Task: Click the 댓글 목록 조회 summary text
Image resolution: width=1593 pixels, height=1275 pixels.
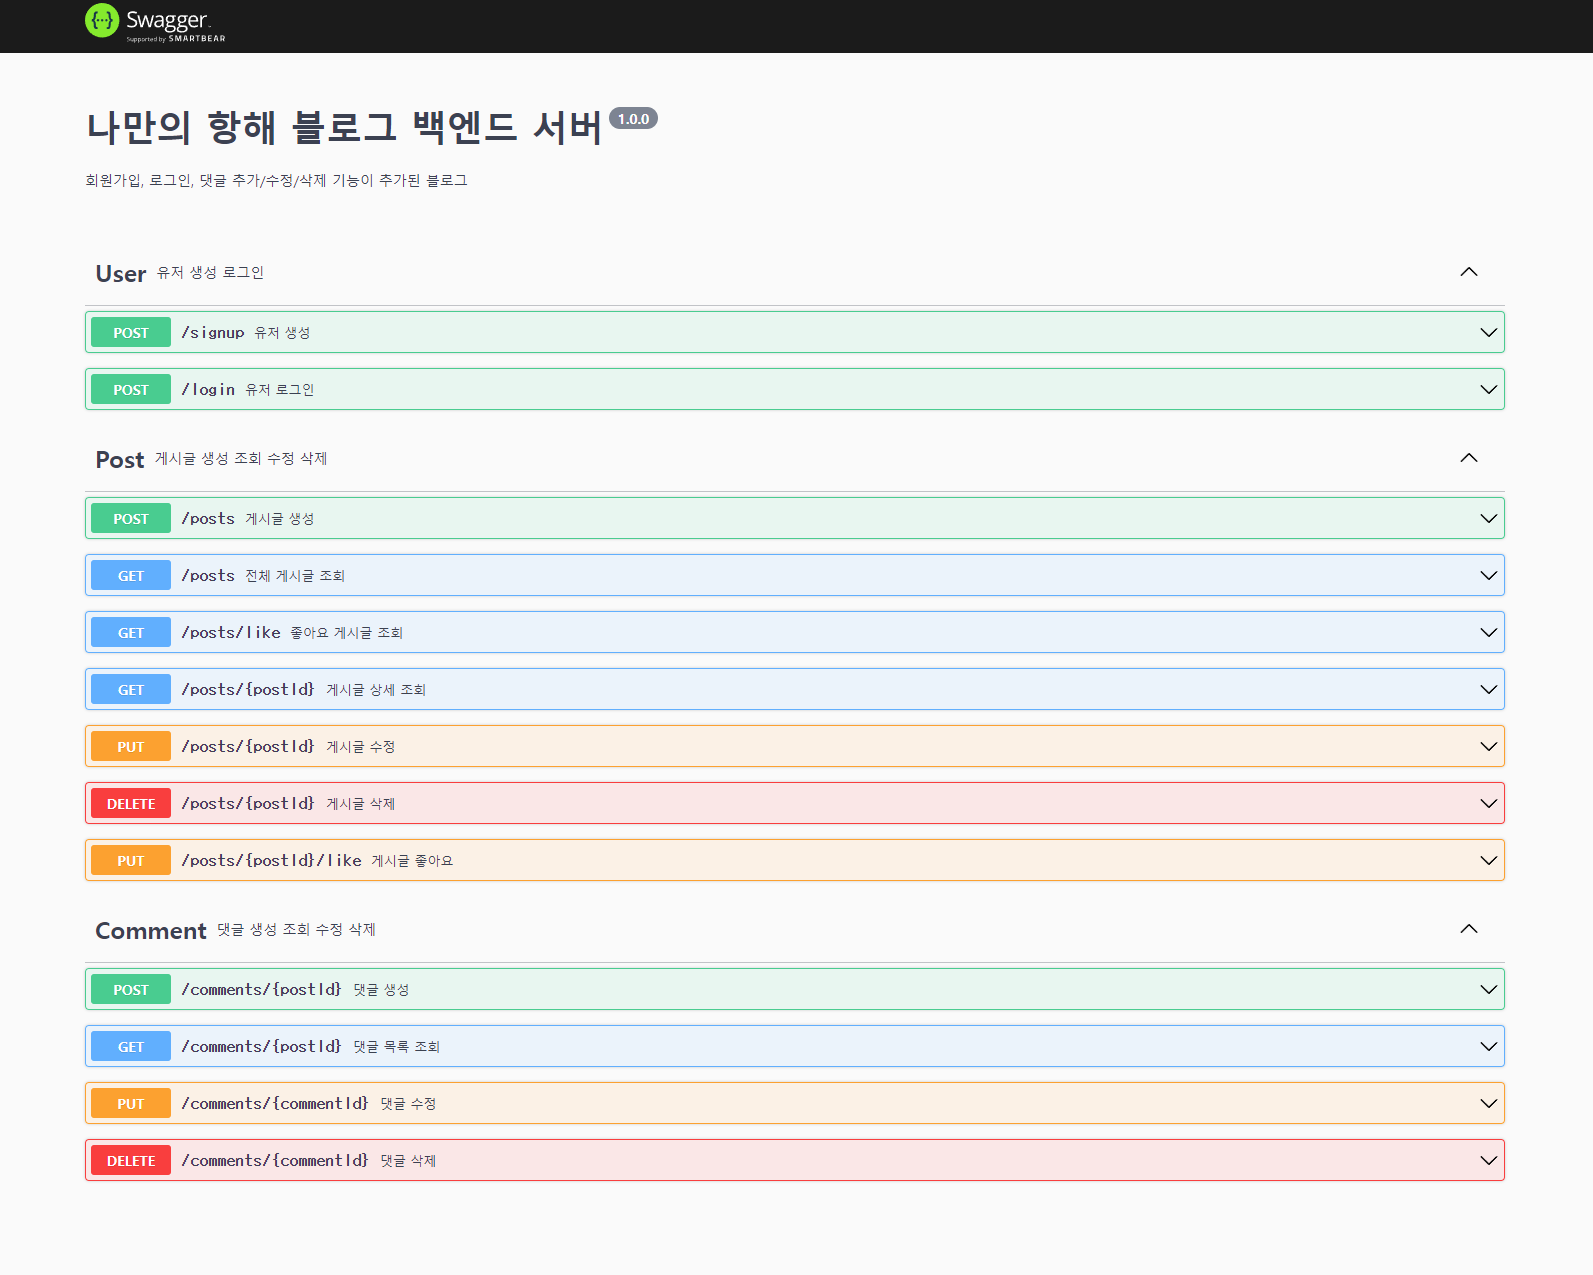Action: [397, 1046]
